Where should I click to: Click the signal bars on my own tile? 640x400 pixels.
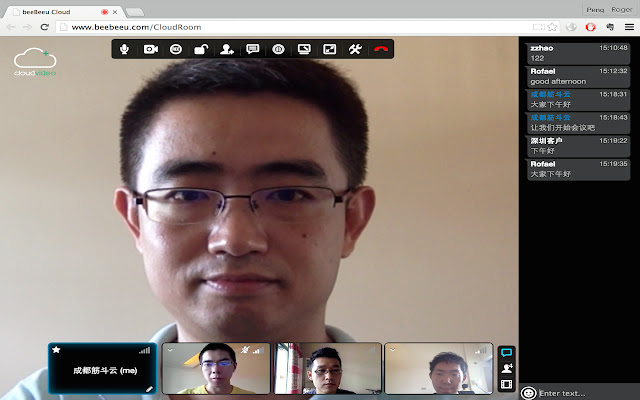tap(144, 350)
